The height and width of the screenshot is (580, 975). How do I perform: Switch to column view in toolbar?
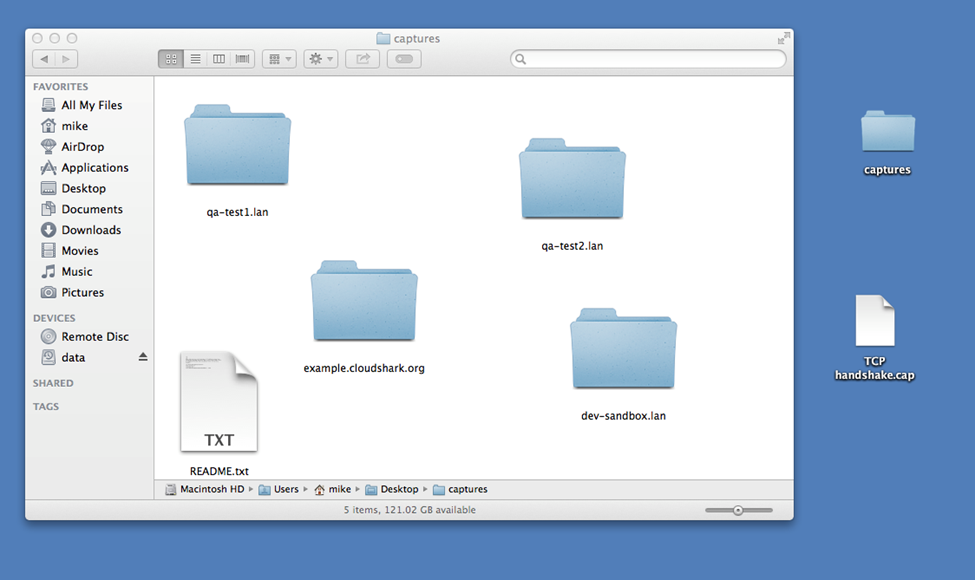[x=219, y=59]
